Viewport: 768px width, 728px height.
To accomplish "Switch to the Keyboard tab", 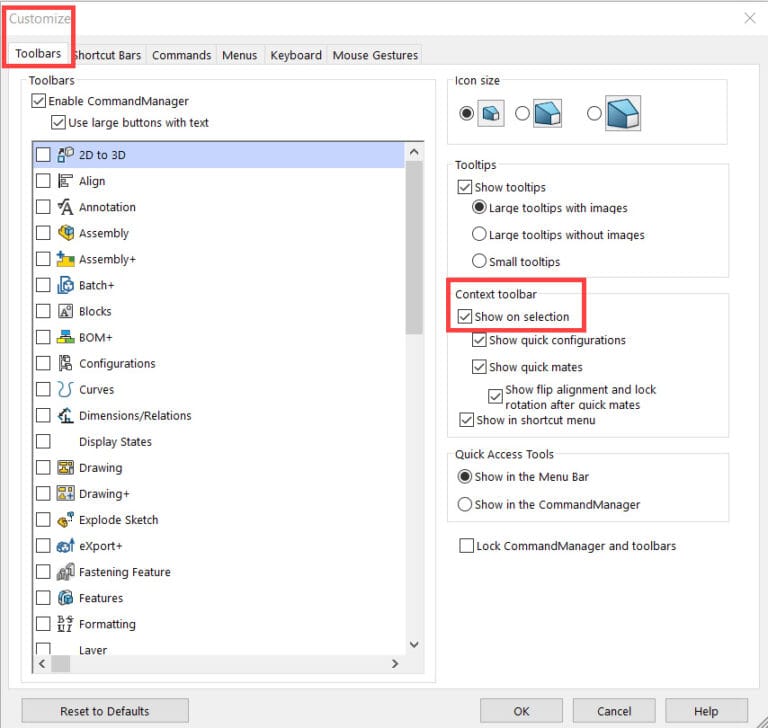I will (x=295, y=55).
